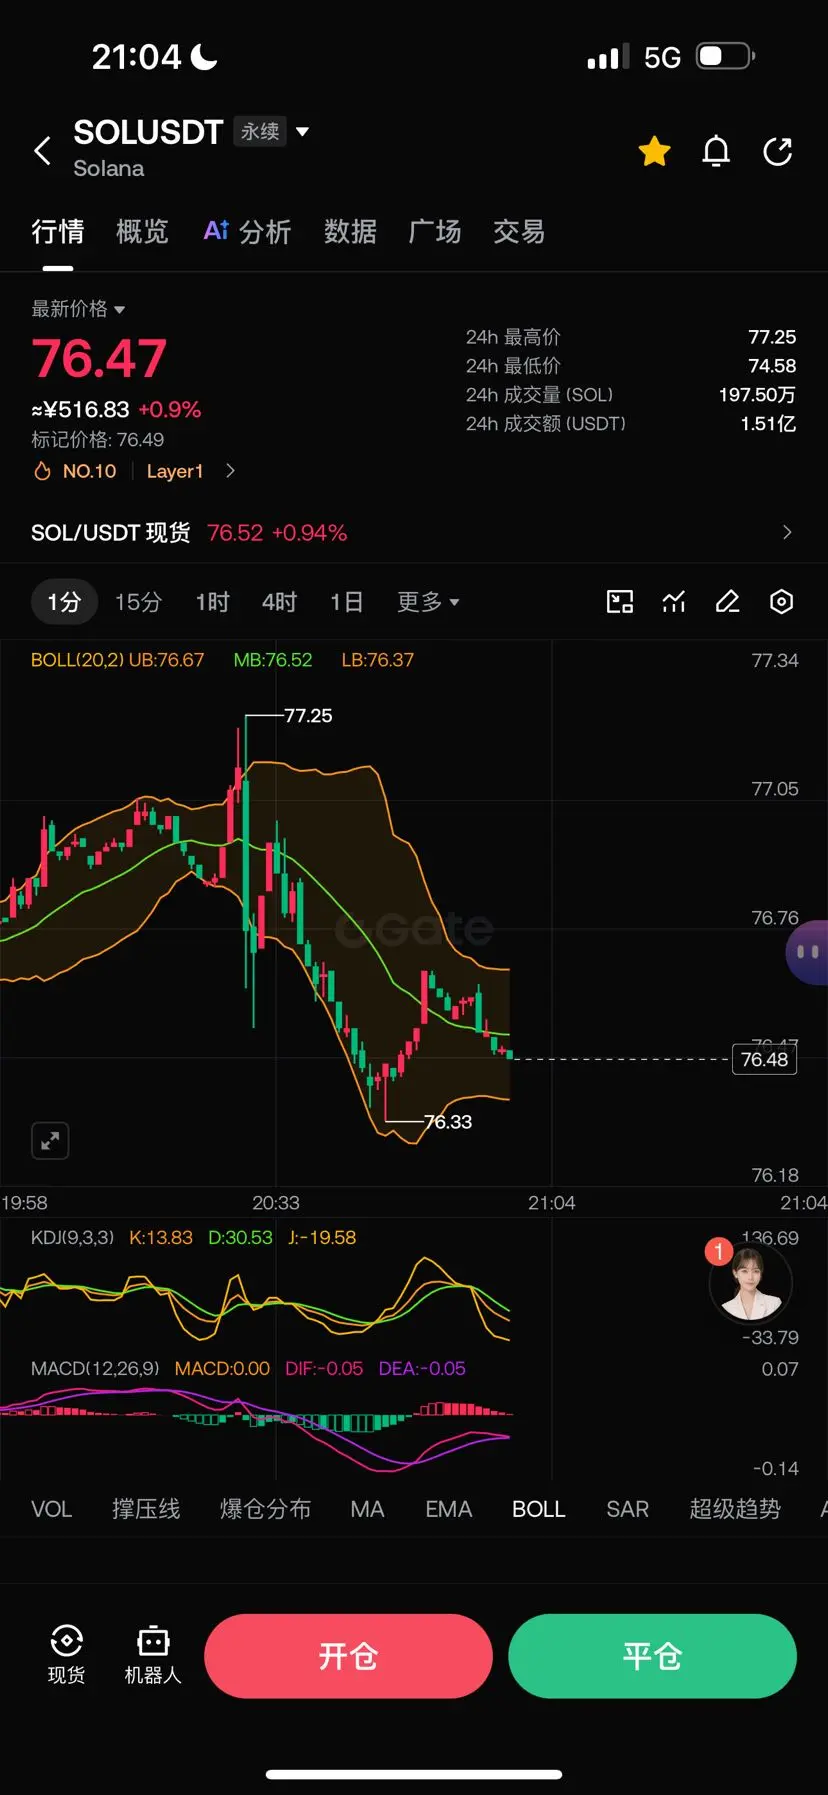Screen dimensions: 828x1795
Task: Tap the 24h 最低价 value 74.58
Action: pos(772,366)
